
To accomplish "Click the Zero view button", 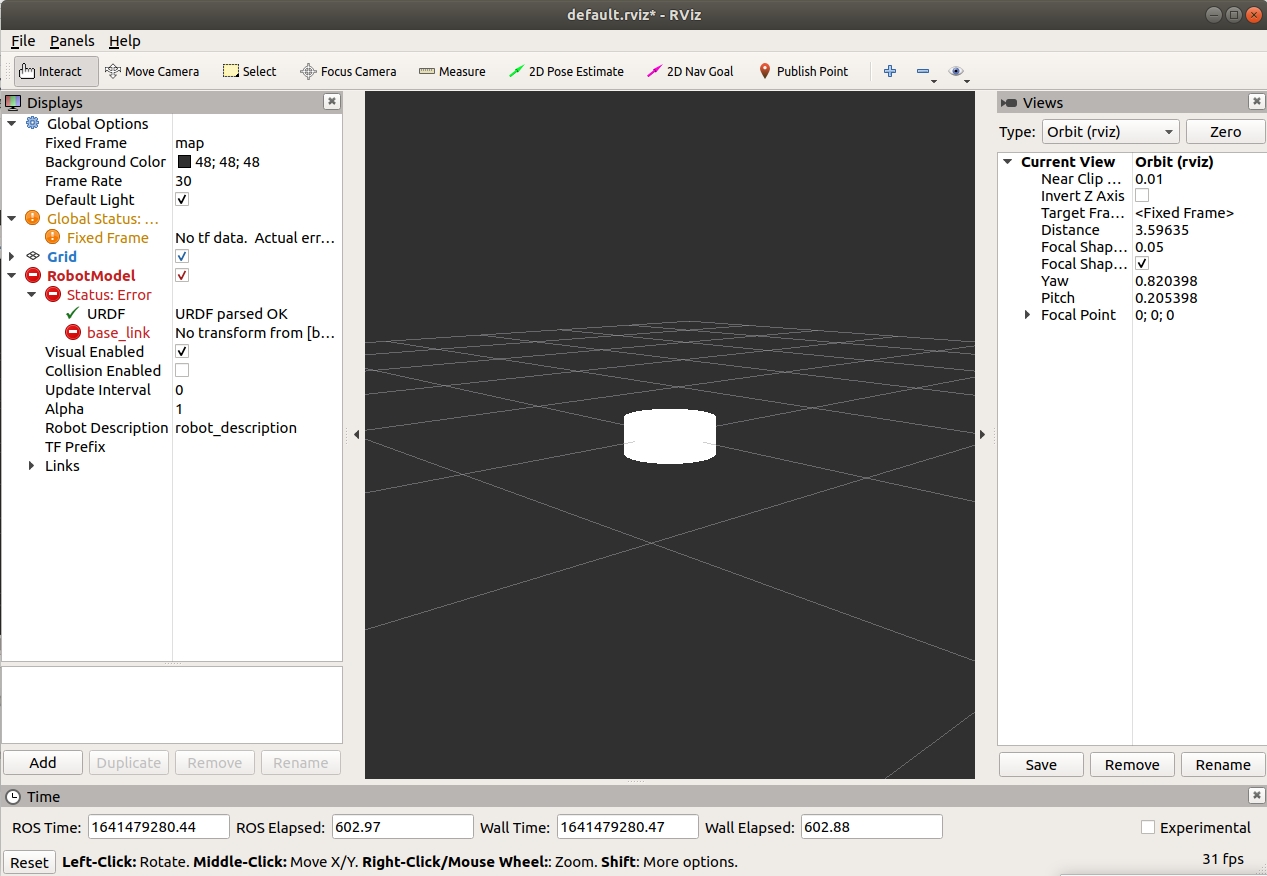I will click(1225, 132).
